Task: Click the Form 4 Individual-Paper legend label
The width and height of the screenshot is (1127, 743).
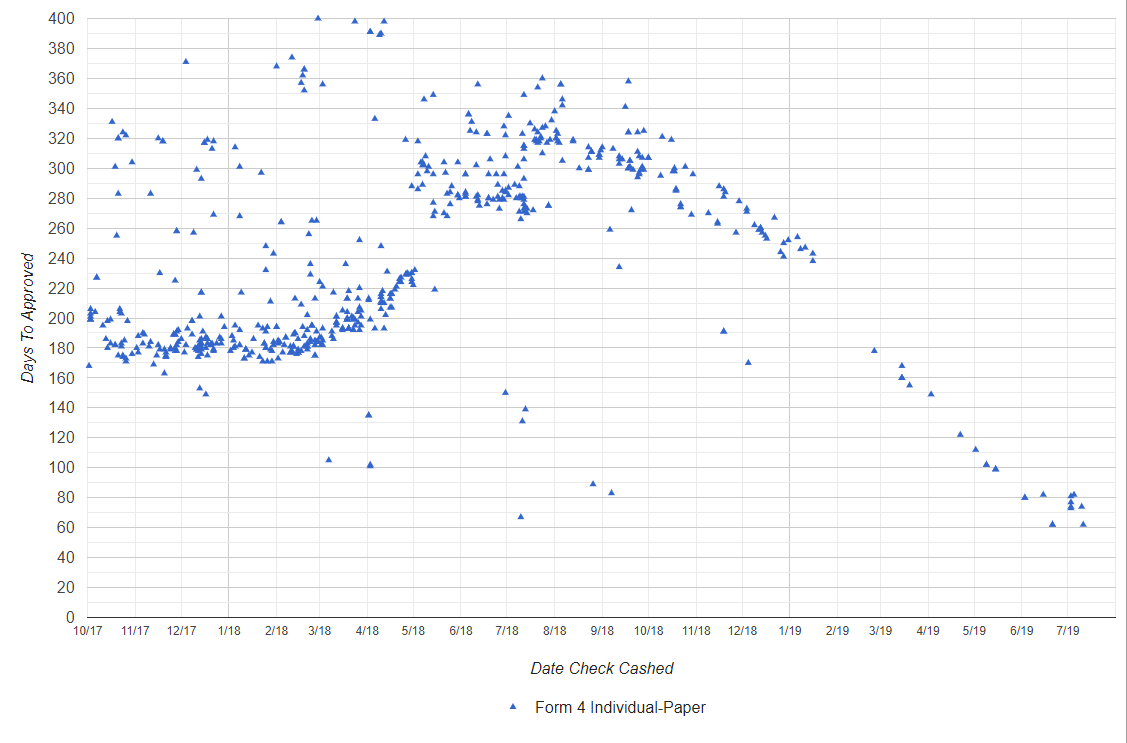Action: (620, 708)
